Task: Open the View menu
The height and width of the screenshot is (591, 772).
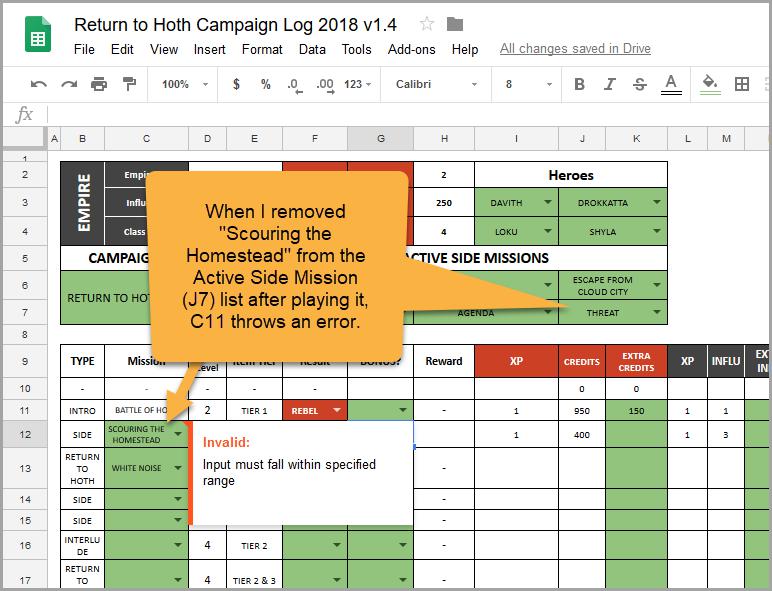Action: (164, 49)
